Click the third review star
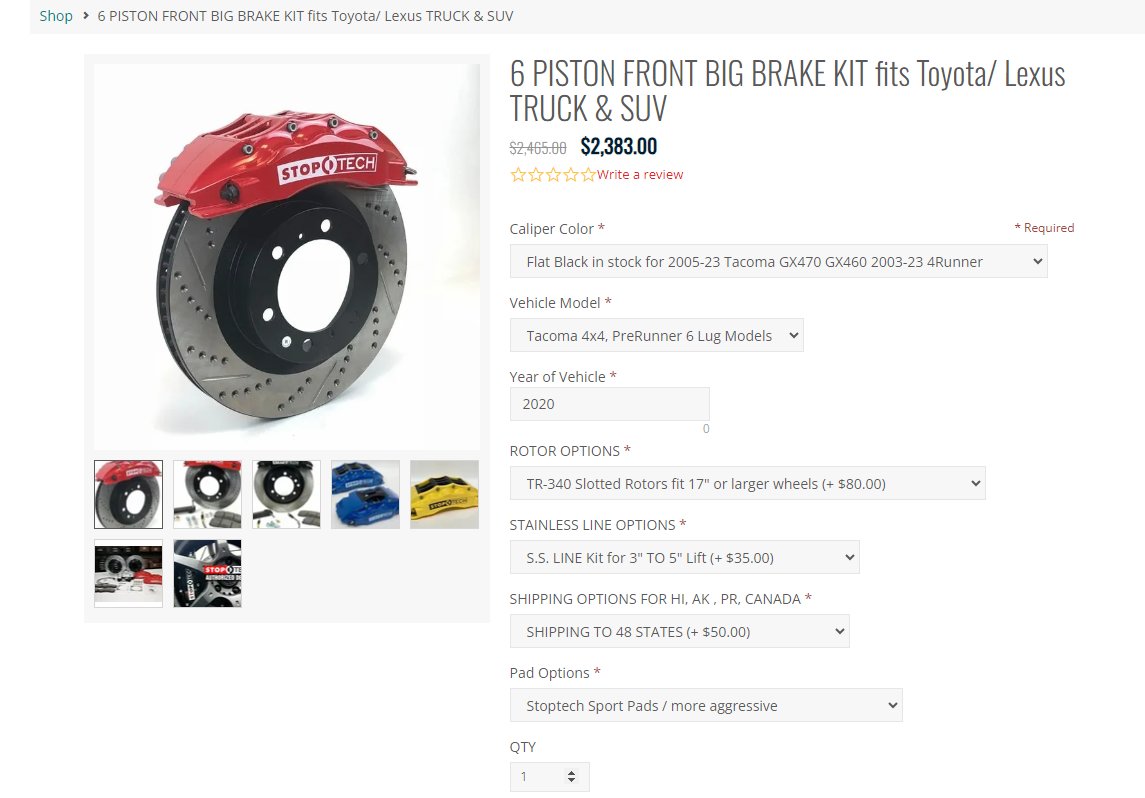The width and height of the screenshot is (1145, 798). tap(553, 174)
